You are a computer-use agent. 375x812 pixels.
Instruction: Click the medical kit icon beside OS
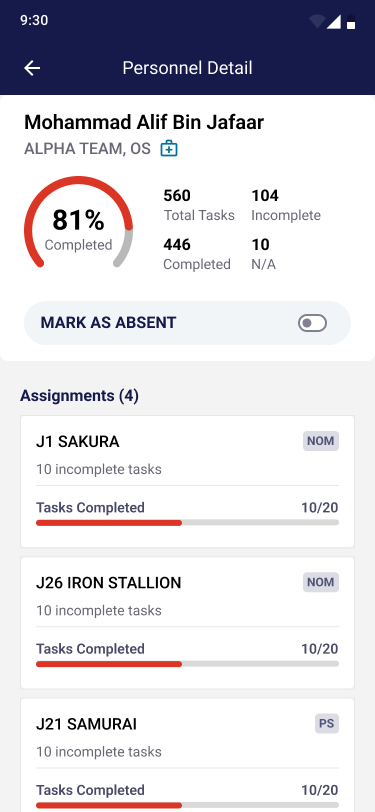point(169,149)
